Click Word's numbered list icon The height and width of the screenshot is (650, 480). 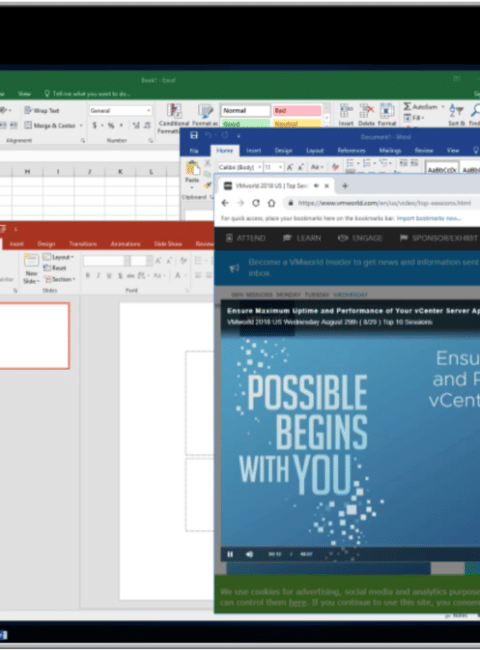point(367,162)
